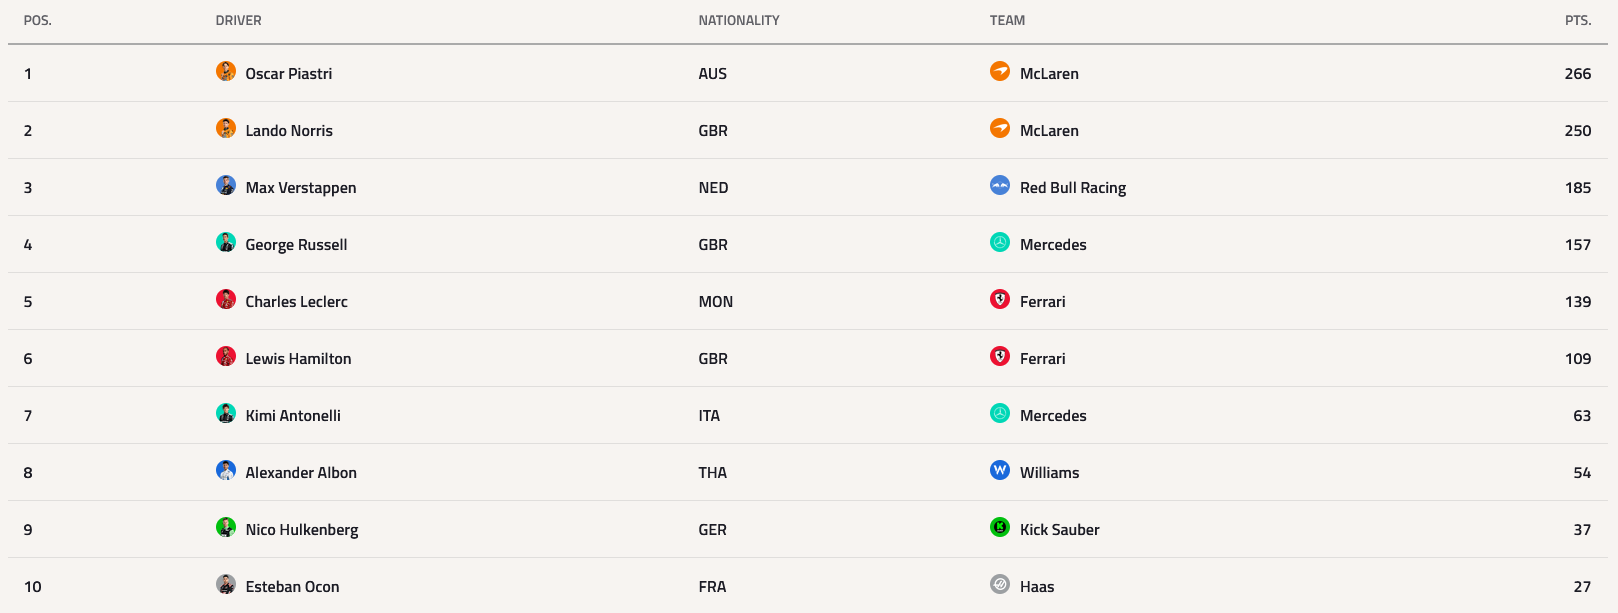Click George Russell's Mercedes team logo
This screenshot has width=1618, height=613.
point(1000,242)
